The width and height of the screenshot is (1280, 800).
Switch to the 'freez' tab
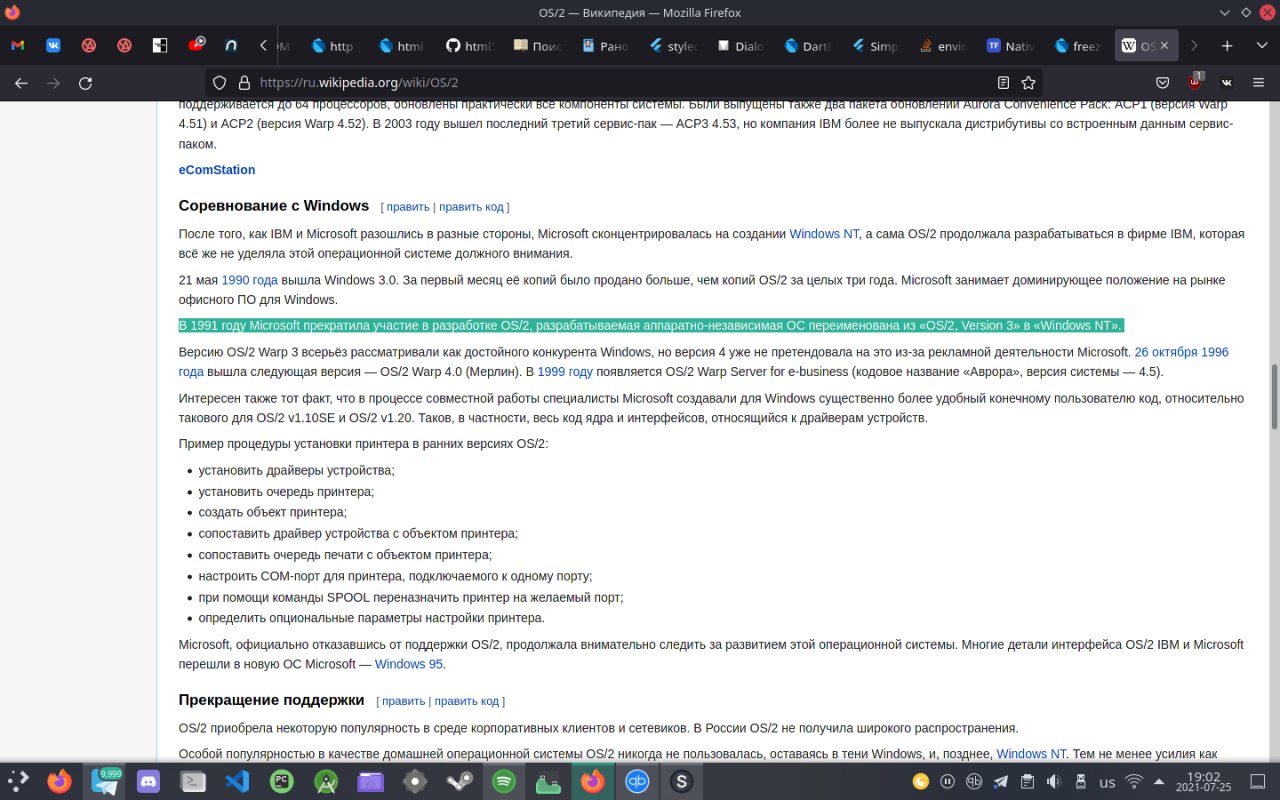click(x=1078, y=46)
